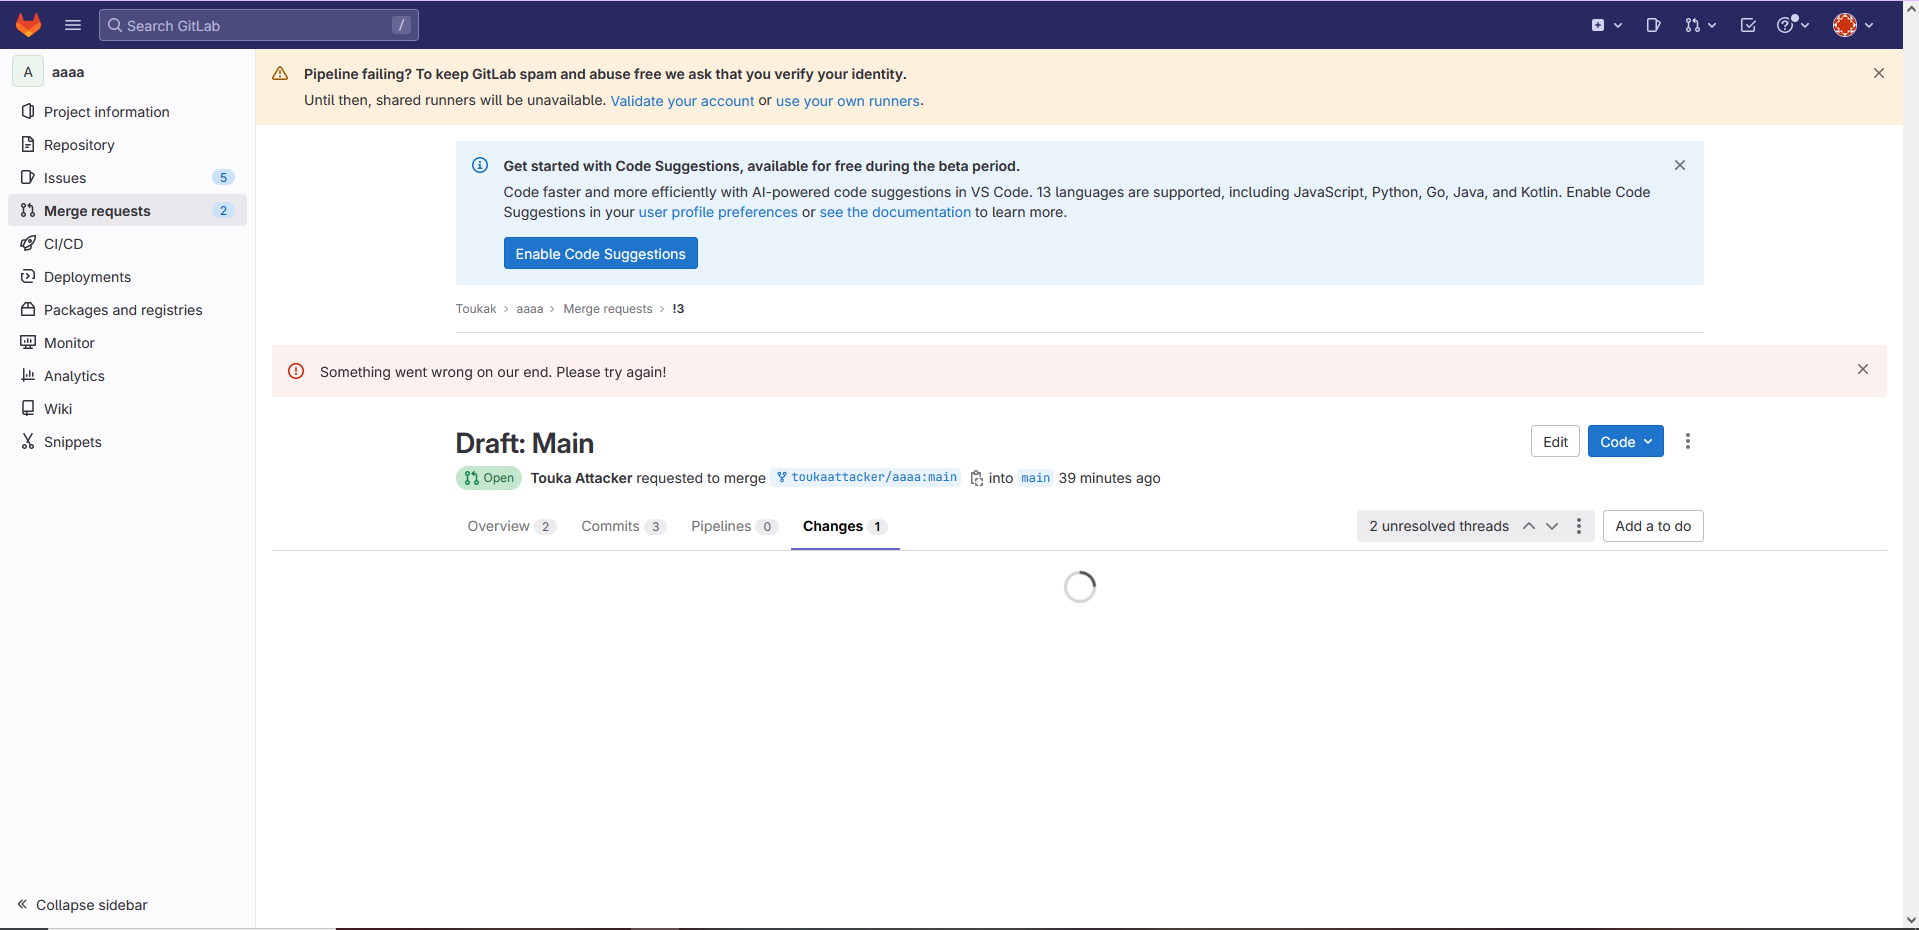Expand the Help menu dropdown
Image resolution: width=1919 pixels, height=930 pixels.
(x=1792, y=25)
